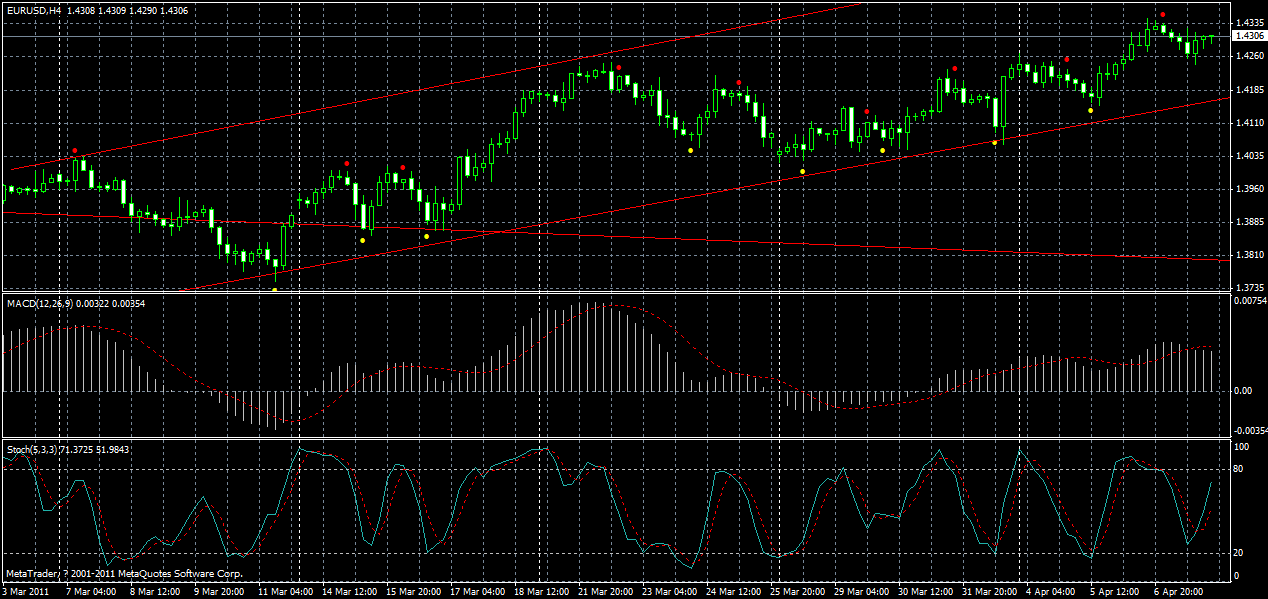The height and width of the screenshot is (599, 1268).
Task: Select the topmost red dot at the chart's highest candle
Action: [1163, 14]
